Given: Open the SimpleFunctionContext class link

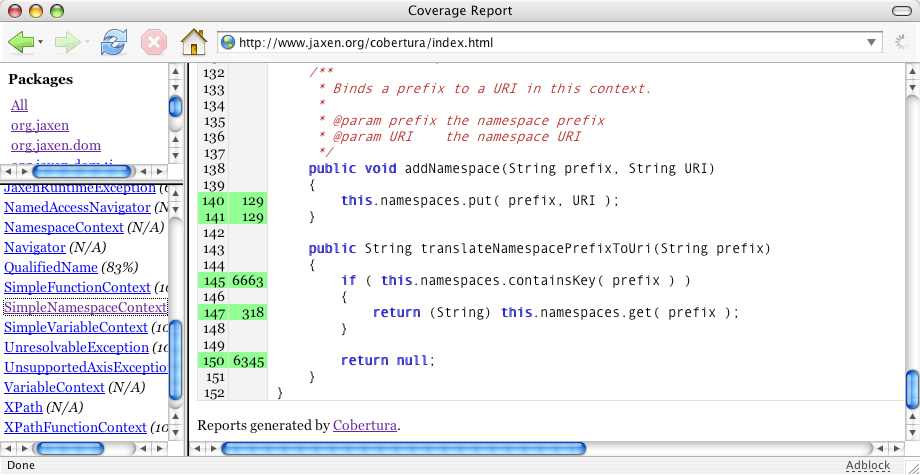Looking at the screenshot, I should tap(77, 287).
